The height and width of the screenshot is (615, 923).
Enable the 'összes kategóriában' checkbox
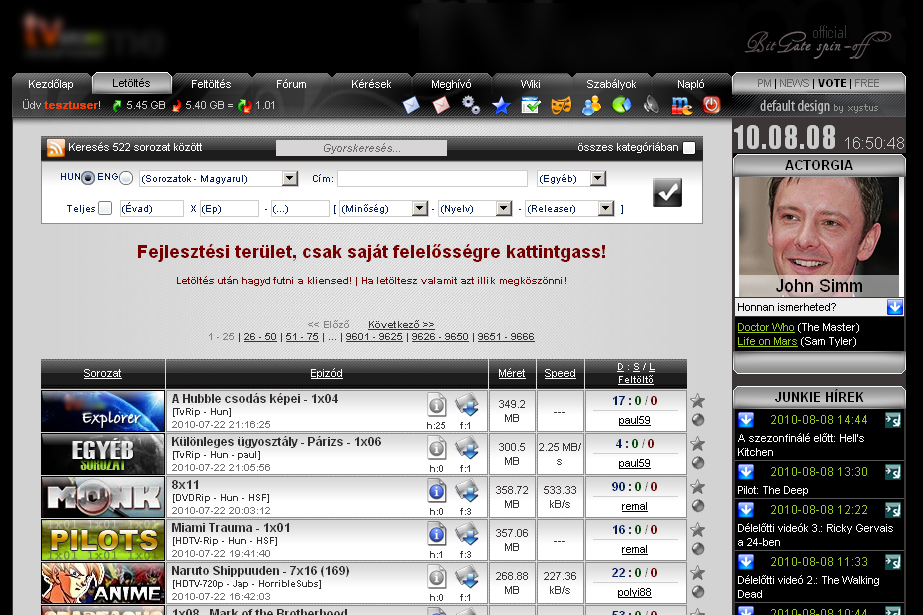(x=689, y=148)
